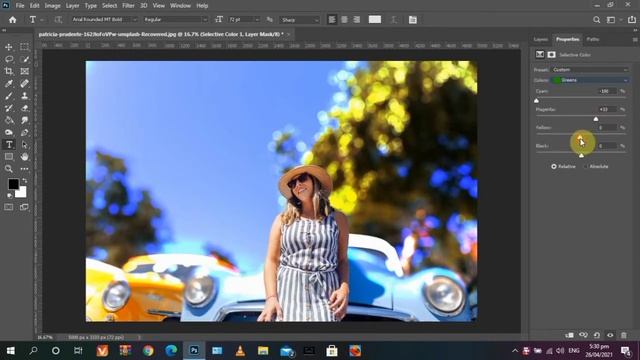This screenshot has height=360, width=640.
Task: Select the Lasso tool
Action: click(9, 59)
